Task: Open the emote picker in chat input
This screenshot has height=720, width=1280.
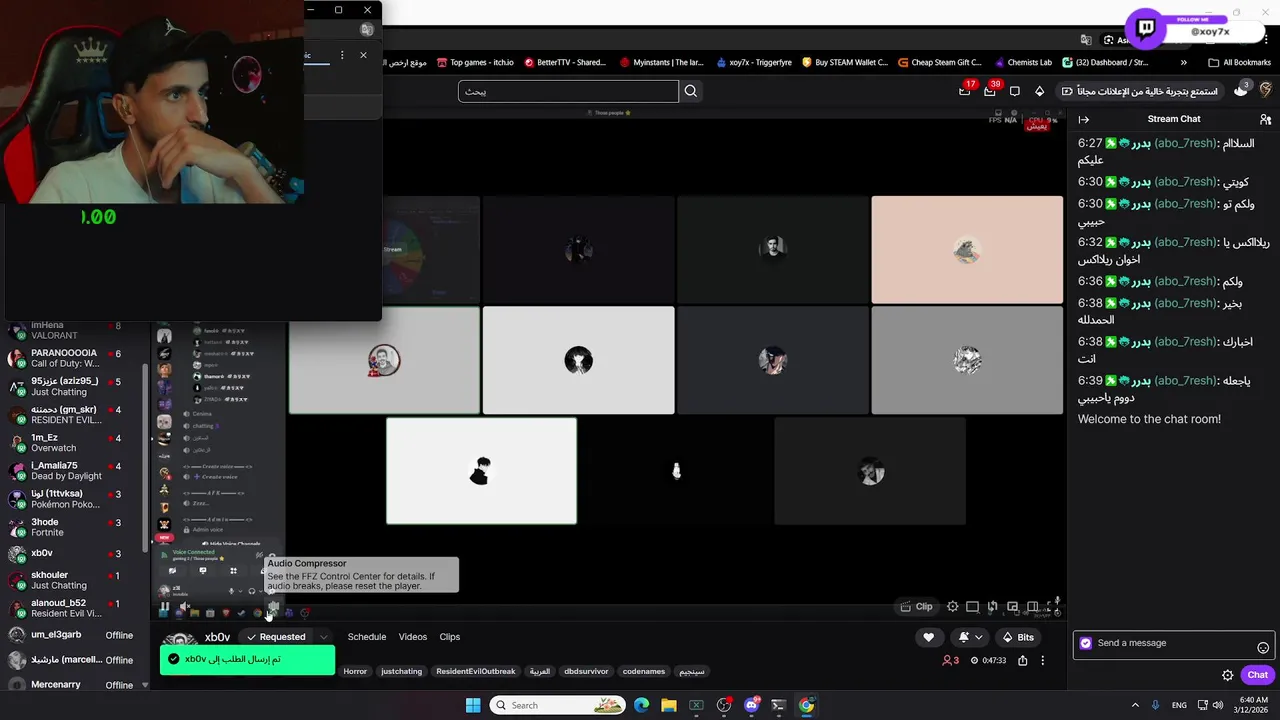Action: click(x=1263, y=647)
